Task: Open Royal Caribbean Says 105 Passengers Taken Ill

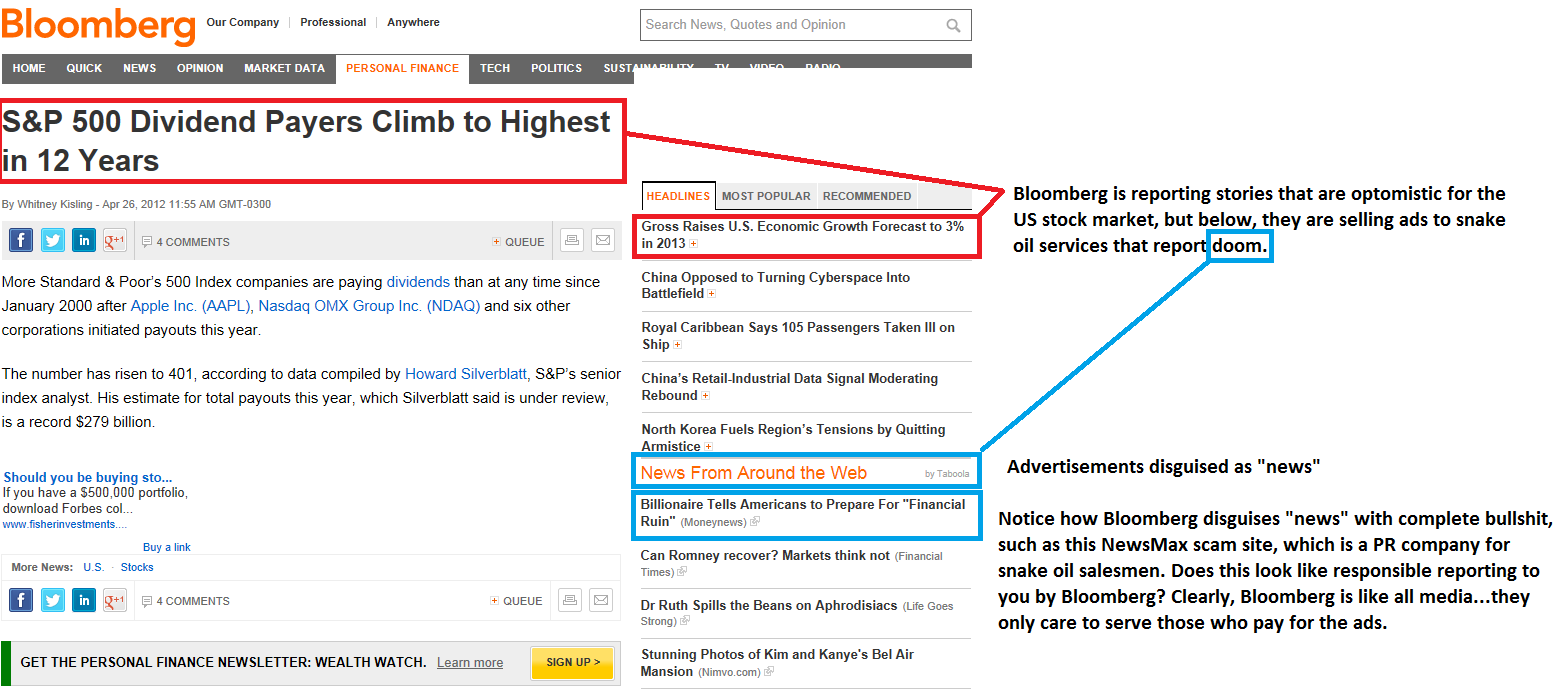Action: pyautogui.click(x=798, y=336)
